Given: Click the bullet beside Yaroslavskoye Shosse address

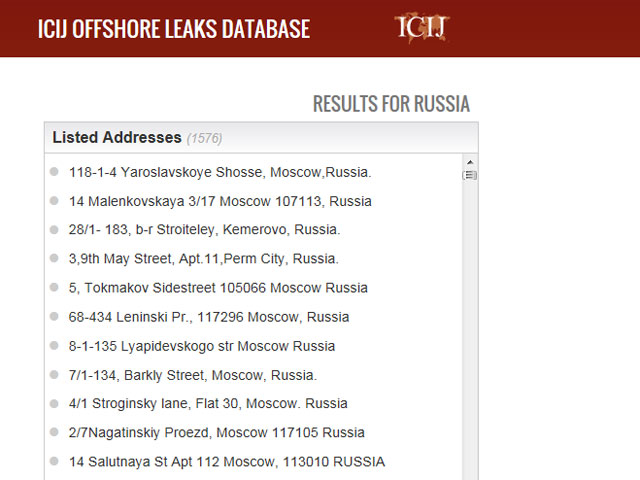Looking at the screenshot, I should pos(54,172).
